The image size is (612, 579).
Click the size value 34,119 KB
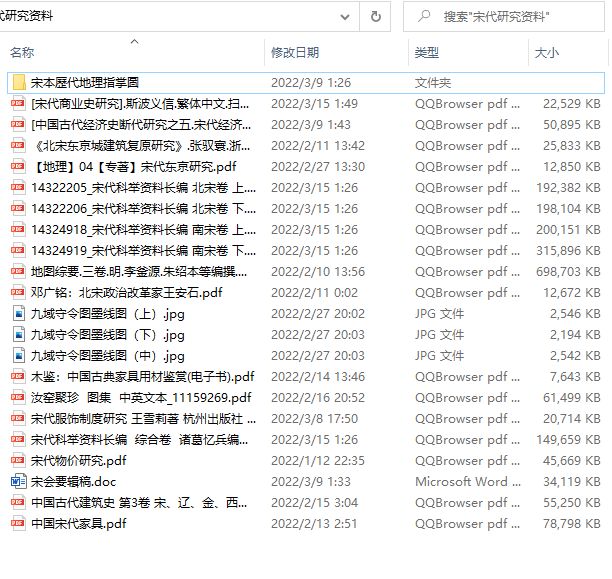click(572, 482)
